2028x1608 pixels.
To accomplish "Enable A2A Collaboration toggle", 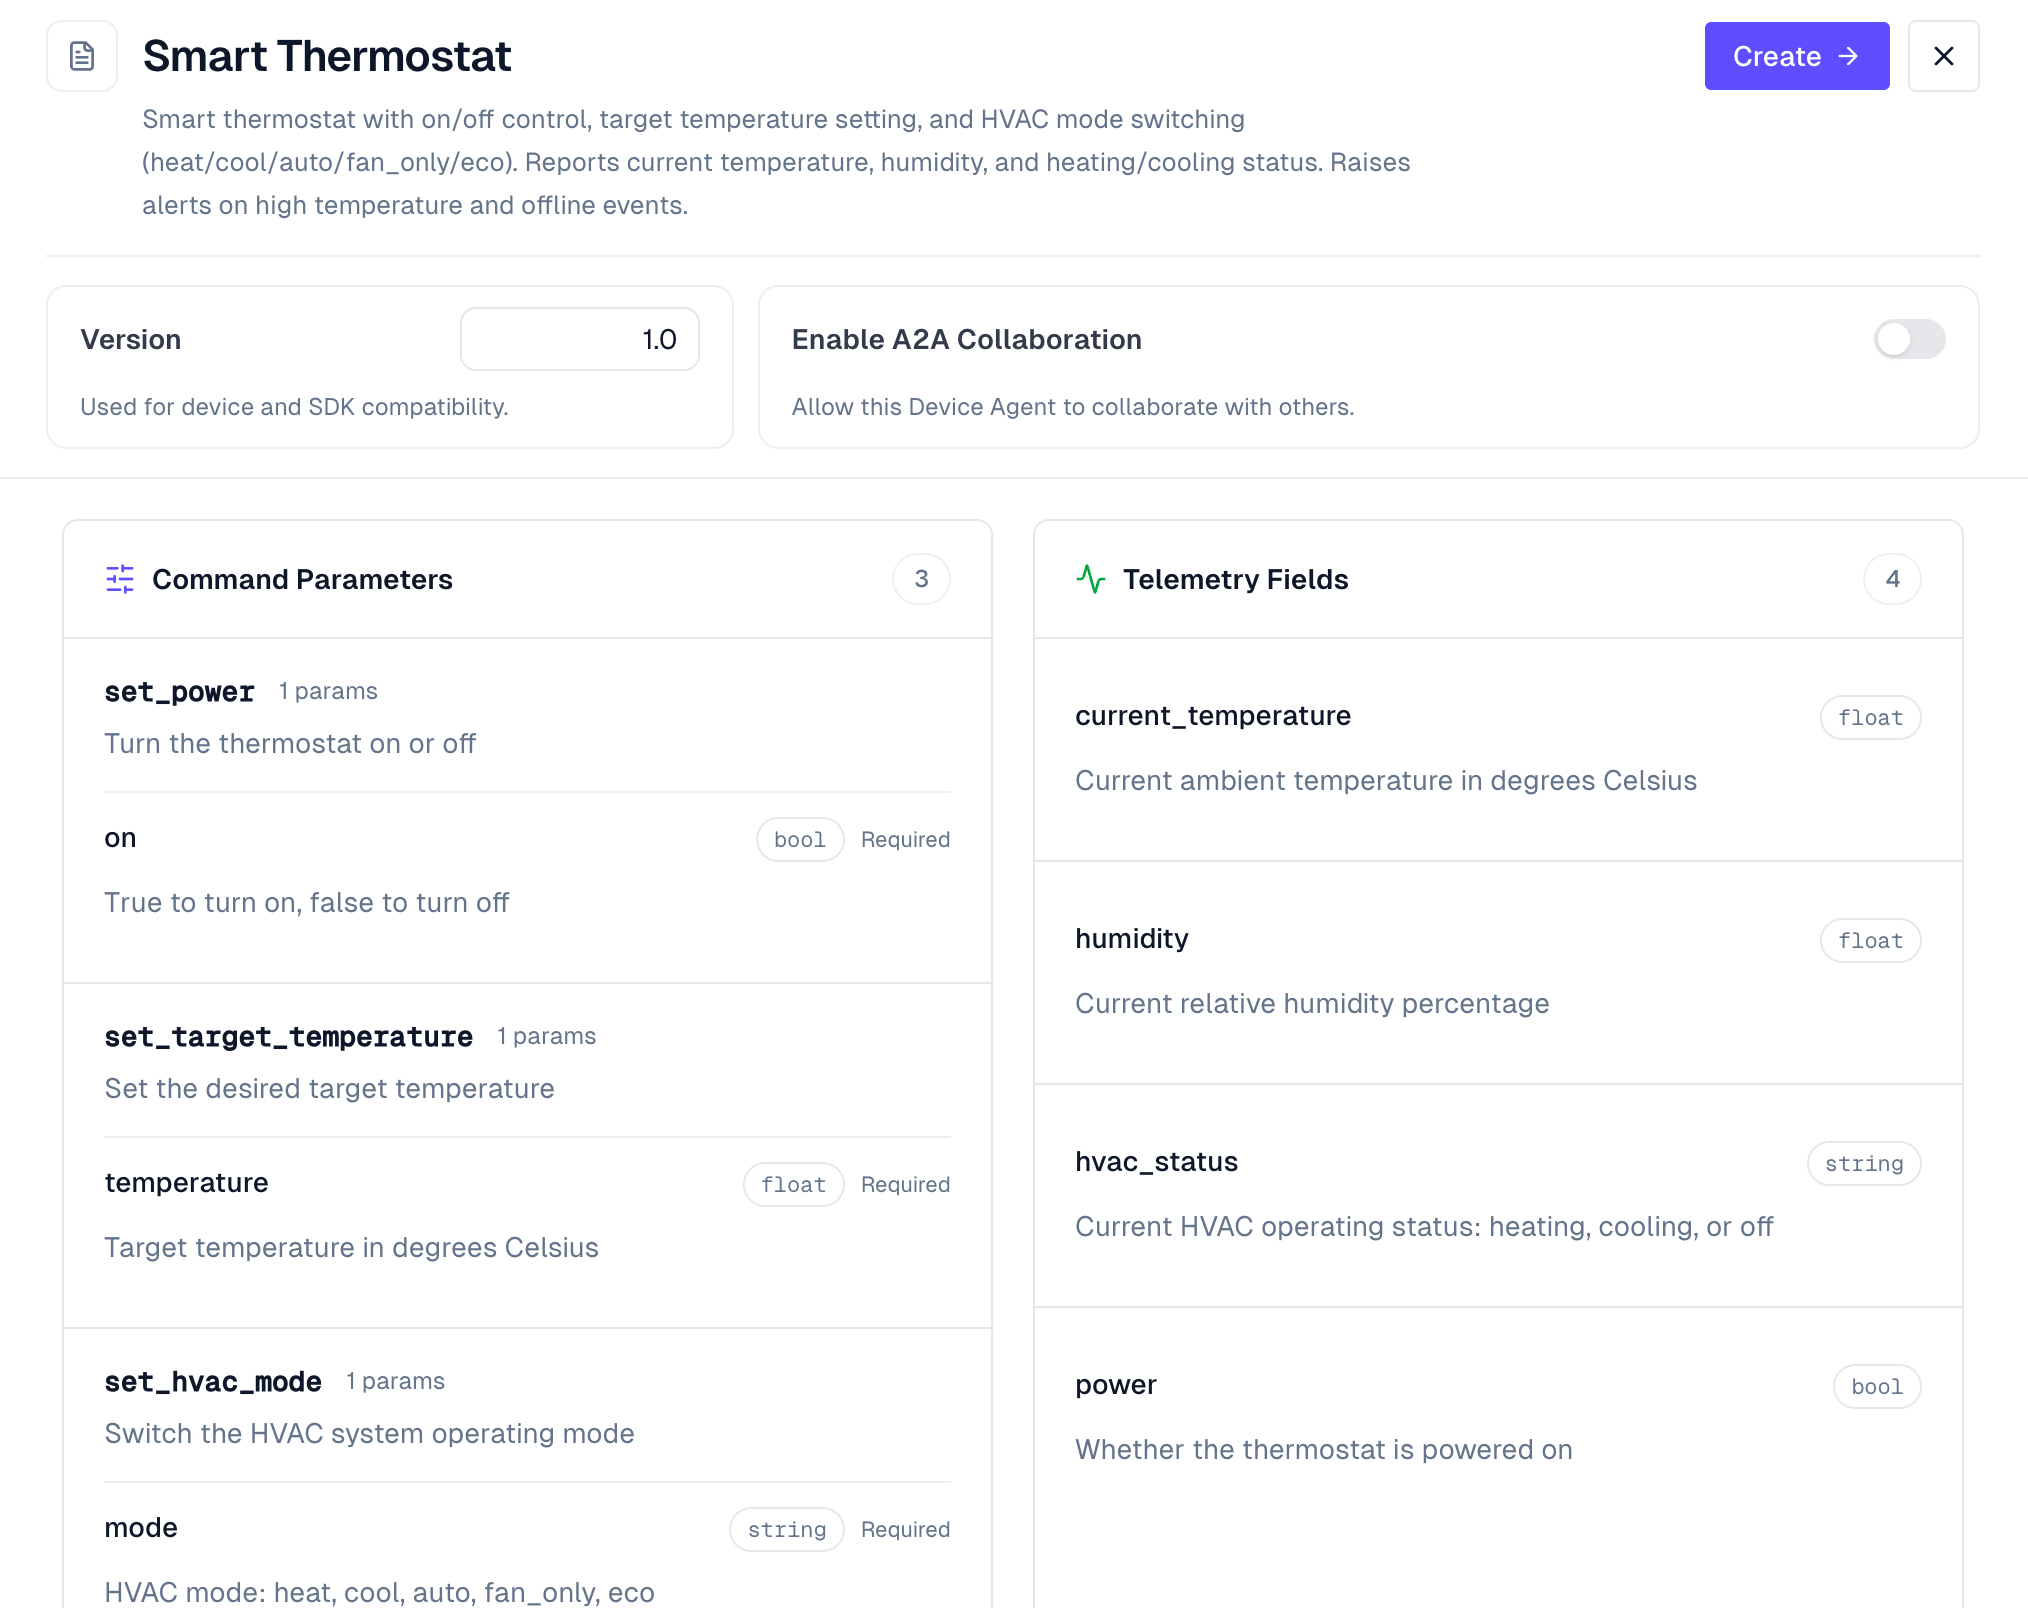I will pos(1909,339).
